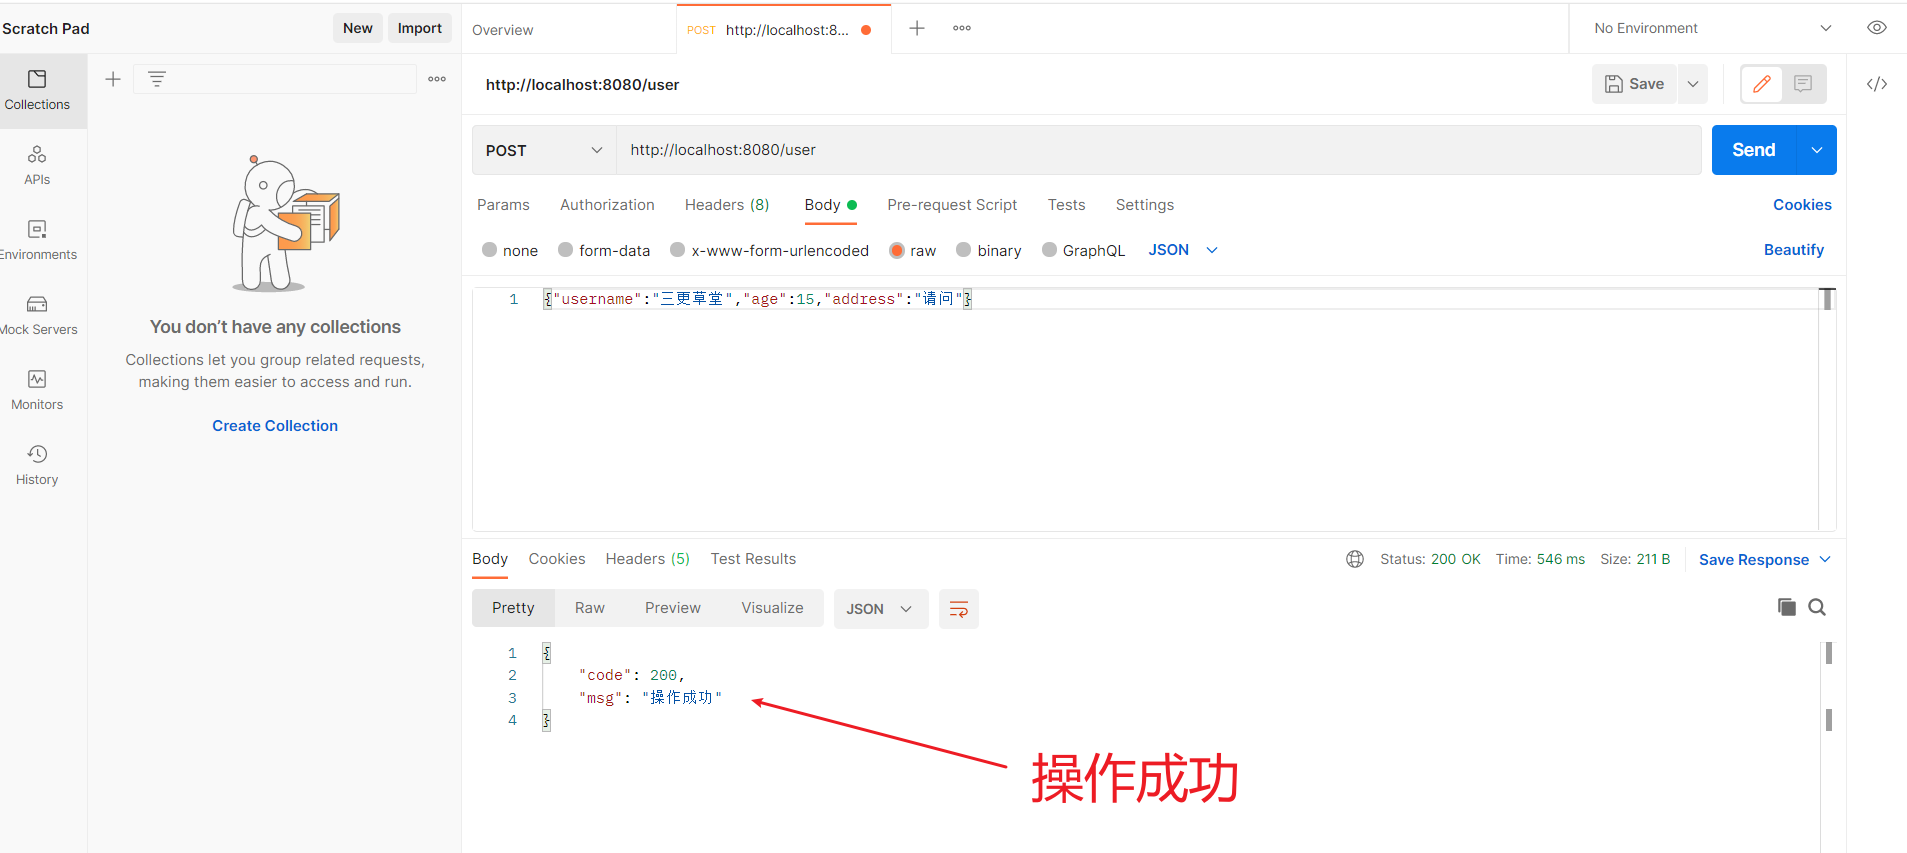Switch to the request Tests tab
Screen dimensions: 1907x853
click(x=1066, y=205)
